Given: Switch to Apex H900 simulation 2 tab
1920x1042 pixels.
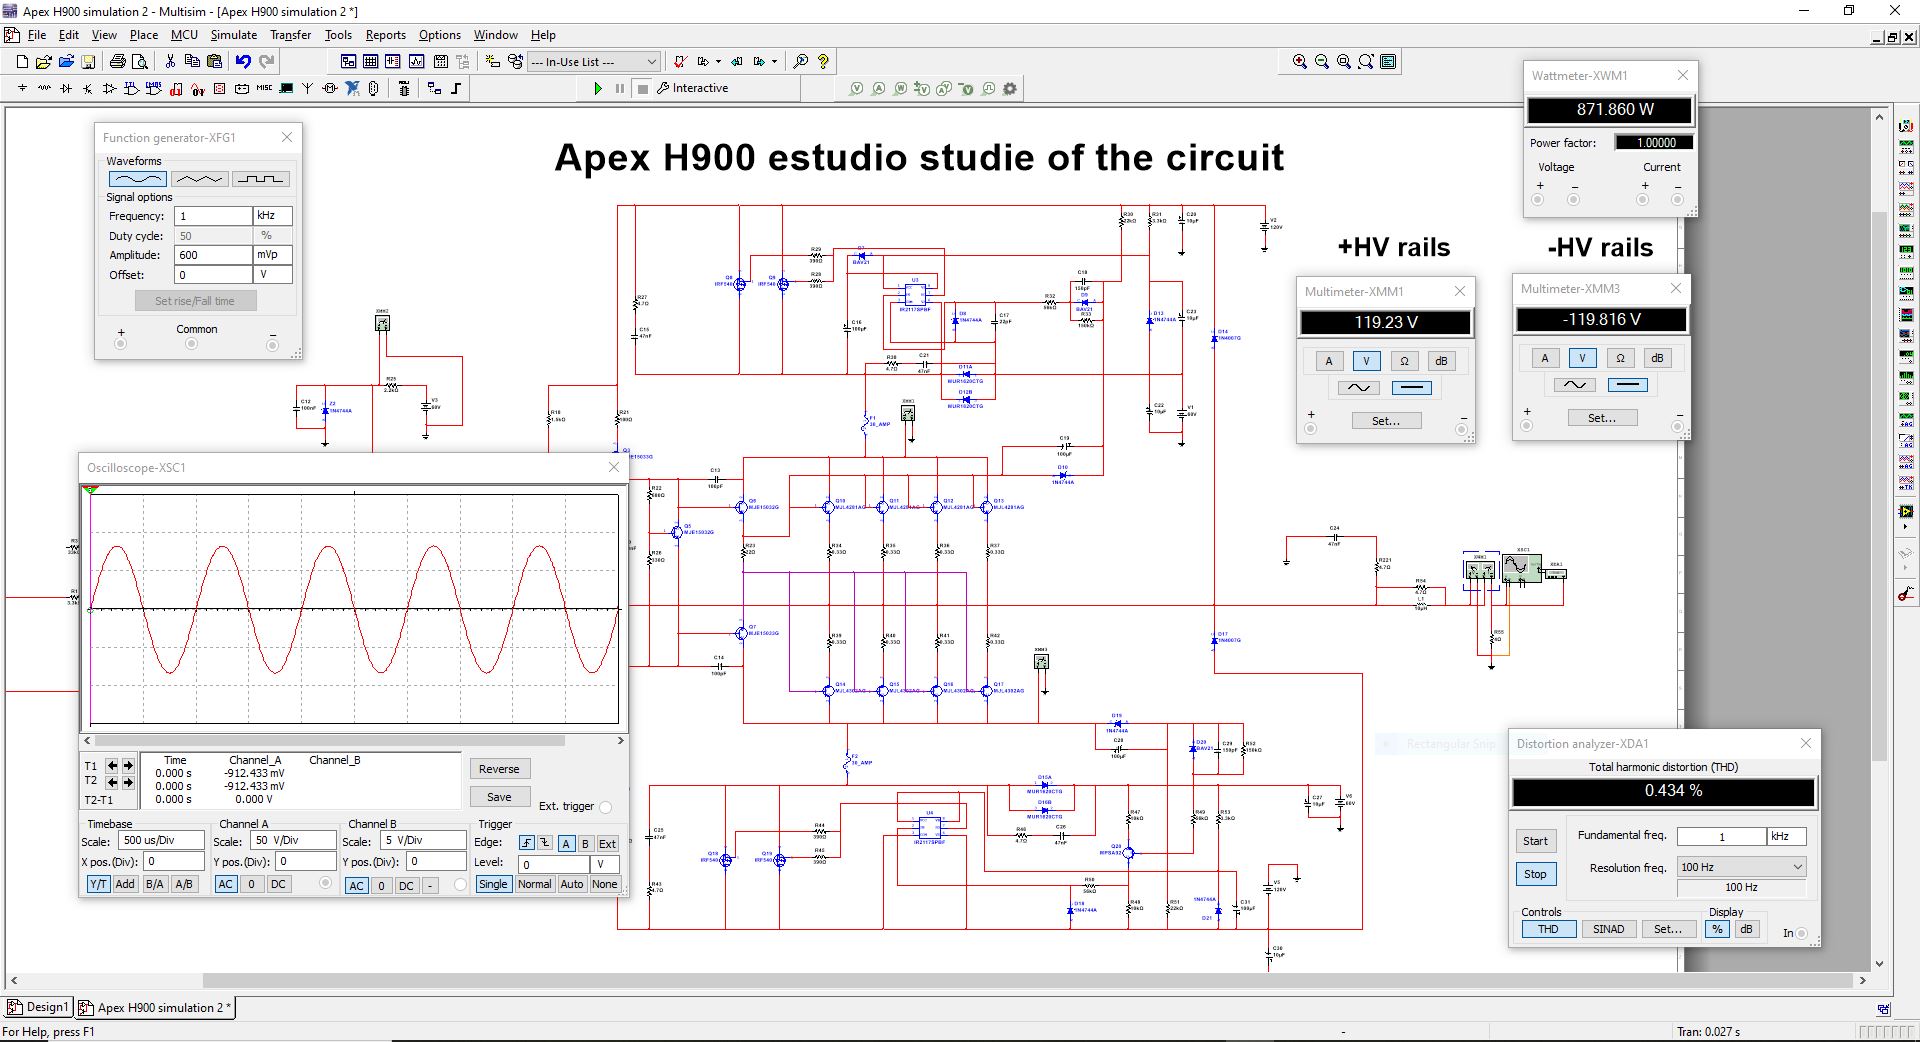Looking at the screenshot, I should (155, 1007).
